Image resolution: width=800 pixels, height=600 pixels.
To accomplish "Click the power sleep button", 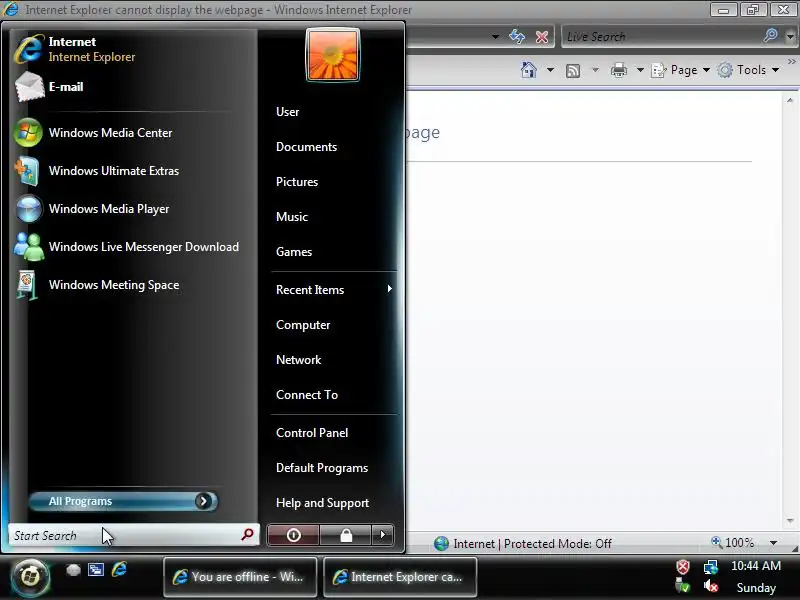I will click(x=293, y=535).
